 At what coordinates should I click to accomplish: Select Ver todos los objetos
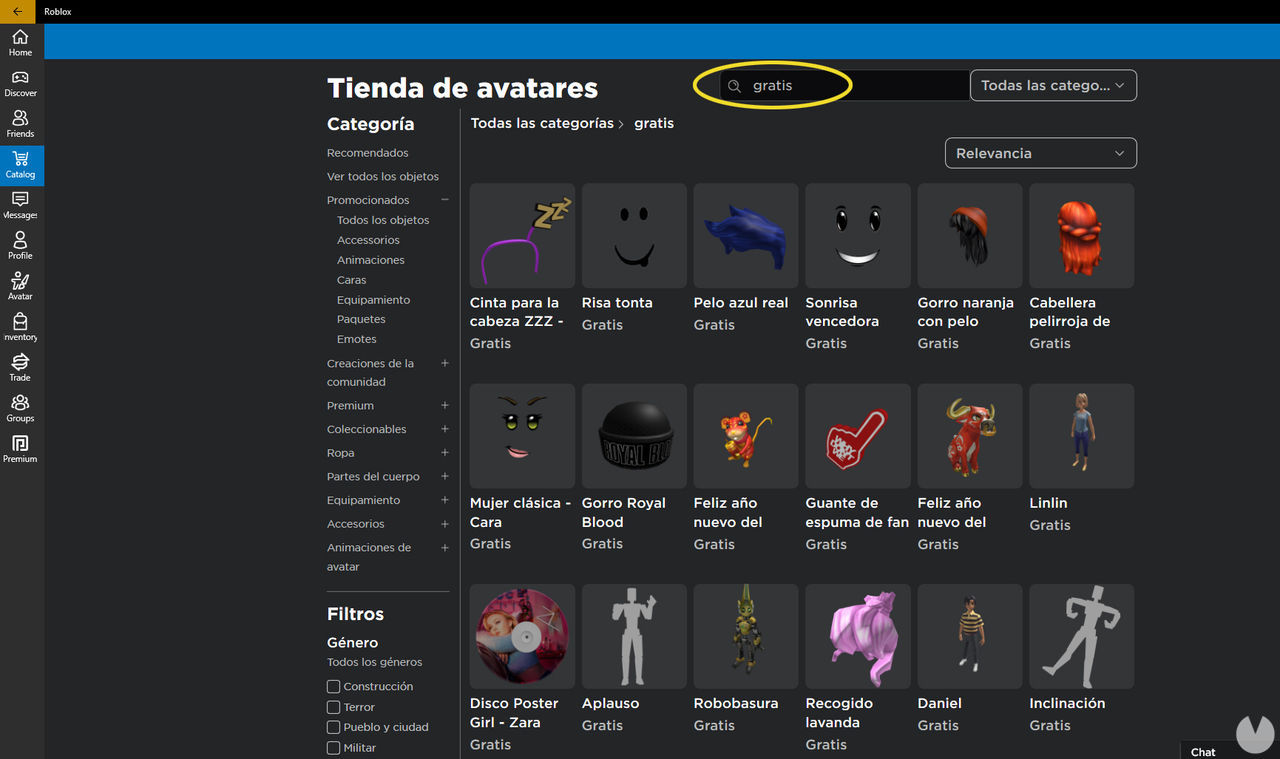click(383, 176)
